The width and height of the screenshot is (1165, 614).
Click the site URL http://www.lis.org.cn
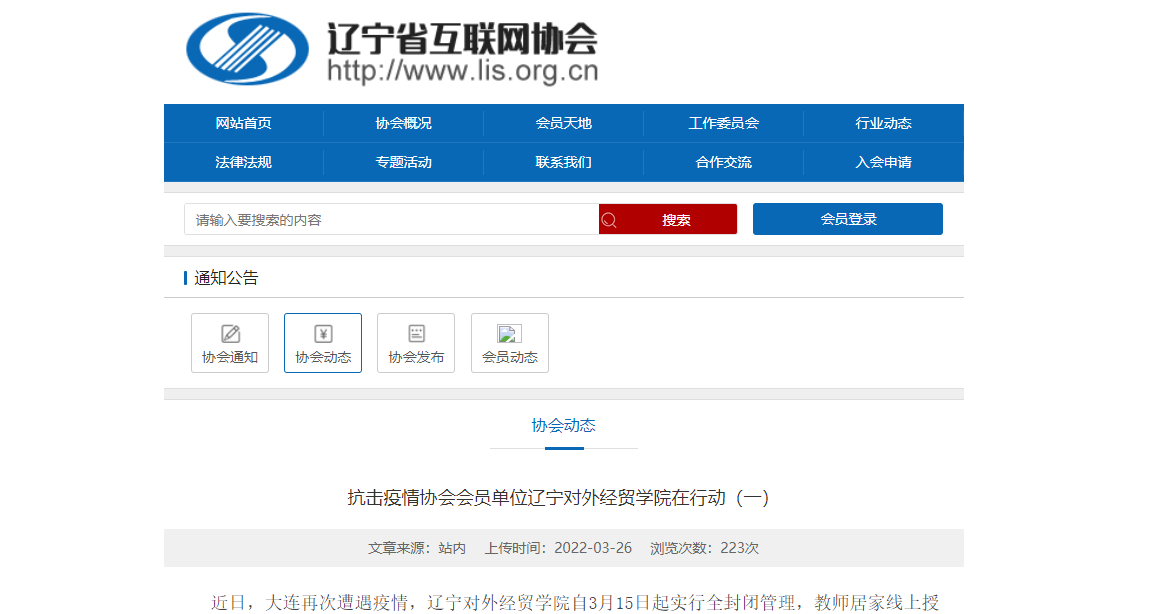click(x=462, y=71)
